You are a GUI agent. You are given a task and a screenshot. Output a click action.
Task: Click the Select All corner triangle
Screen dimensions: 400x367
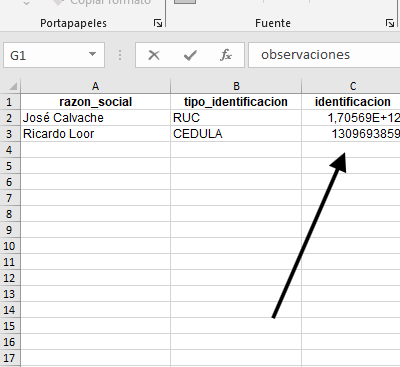[12, 86]
